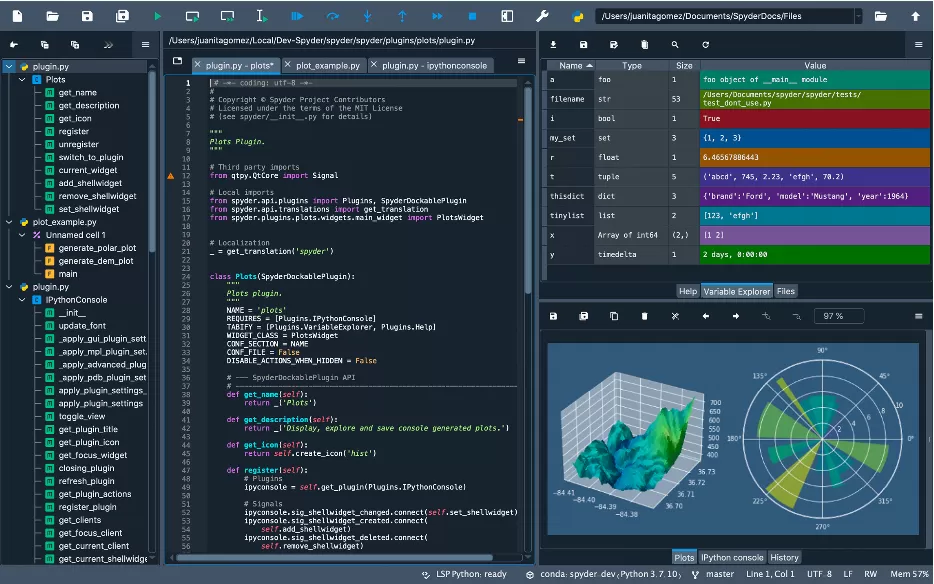Run the current code cell
The height and width of the screenshot is (584, 934).
[192, 15]
